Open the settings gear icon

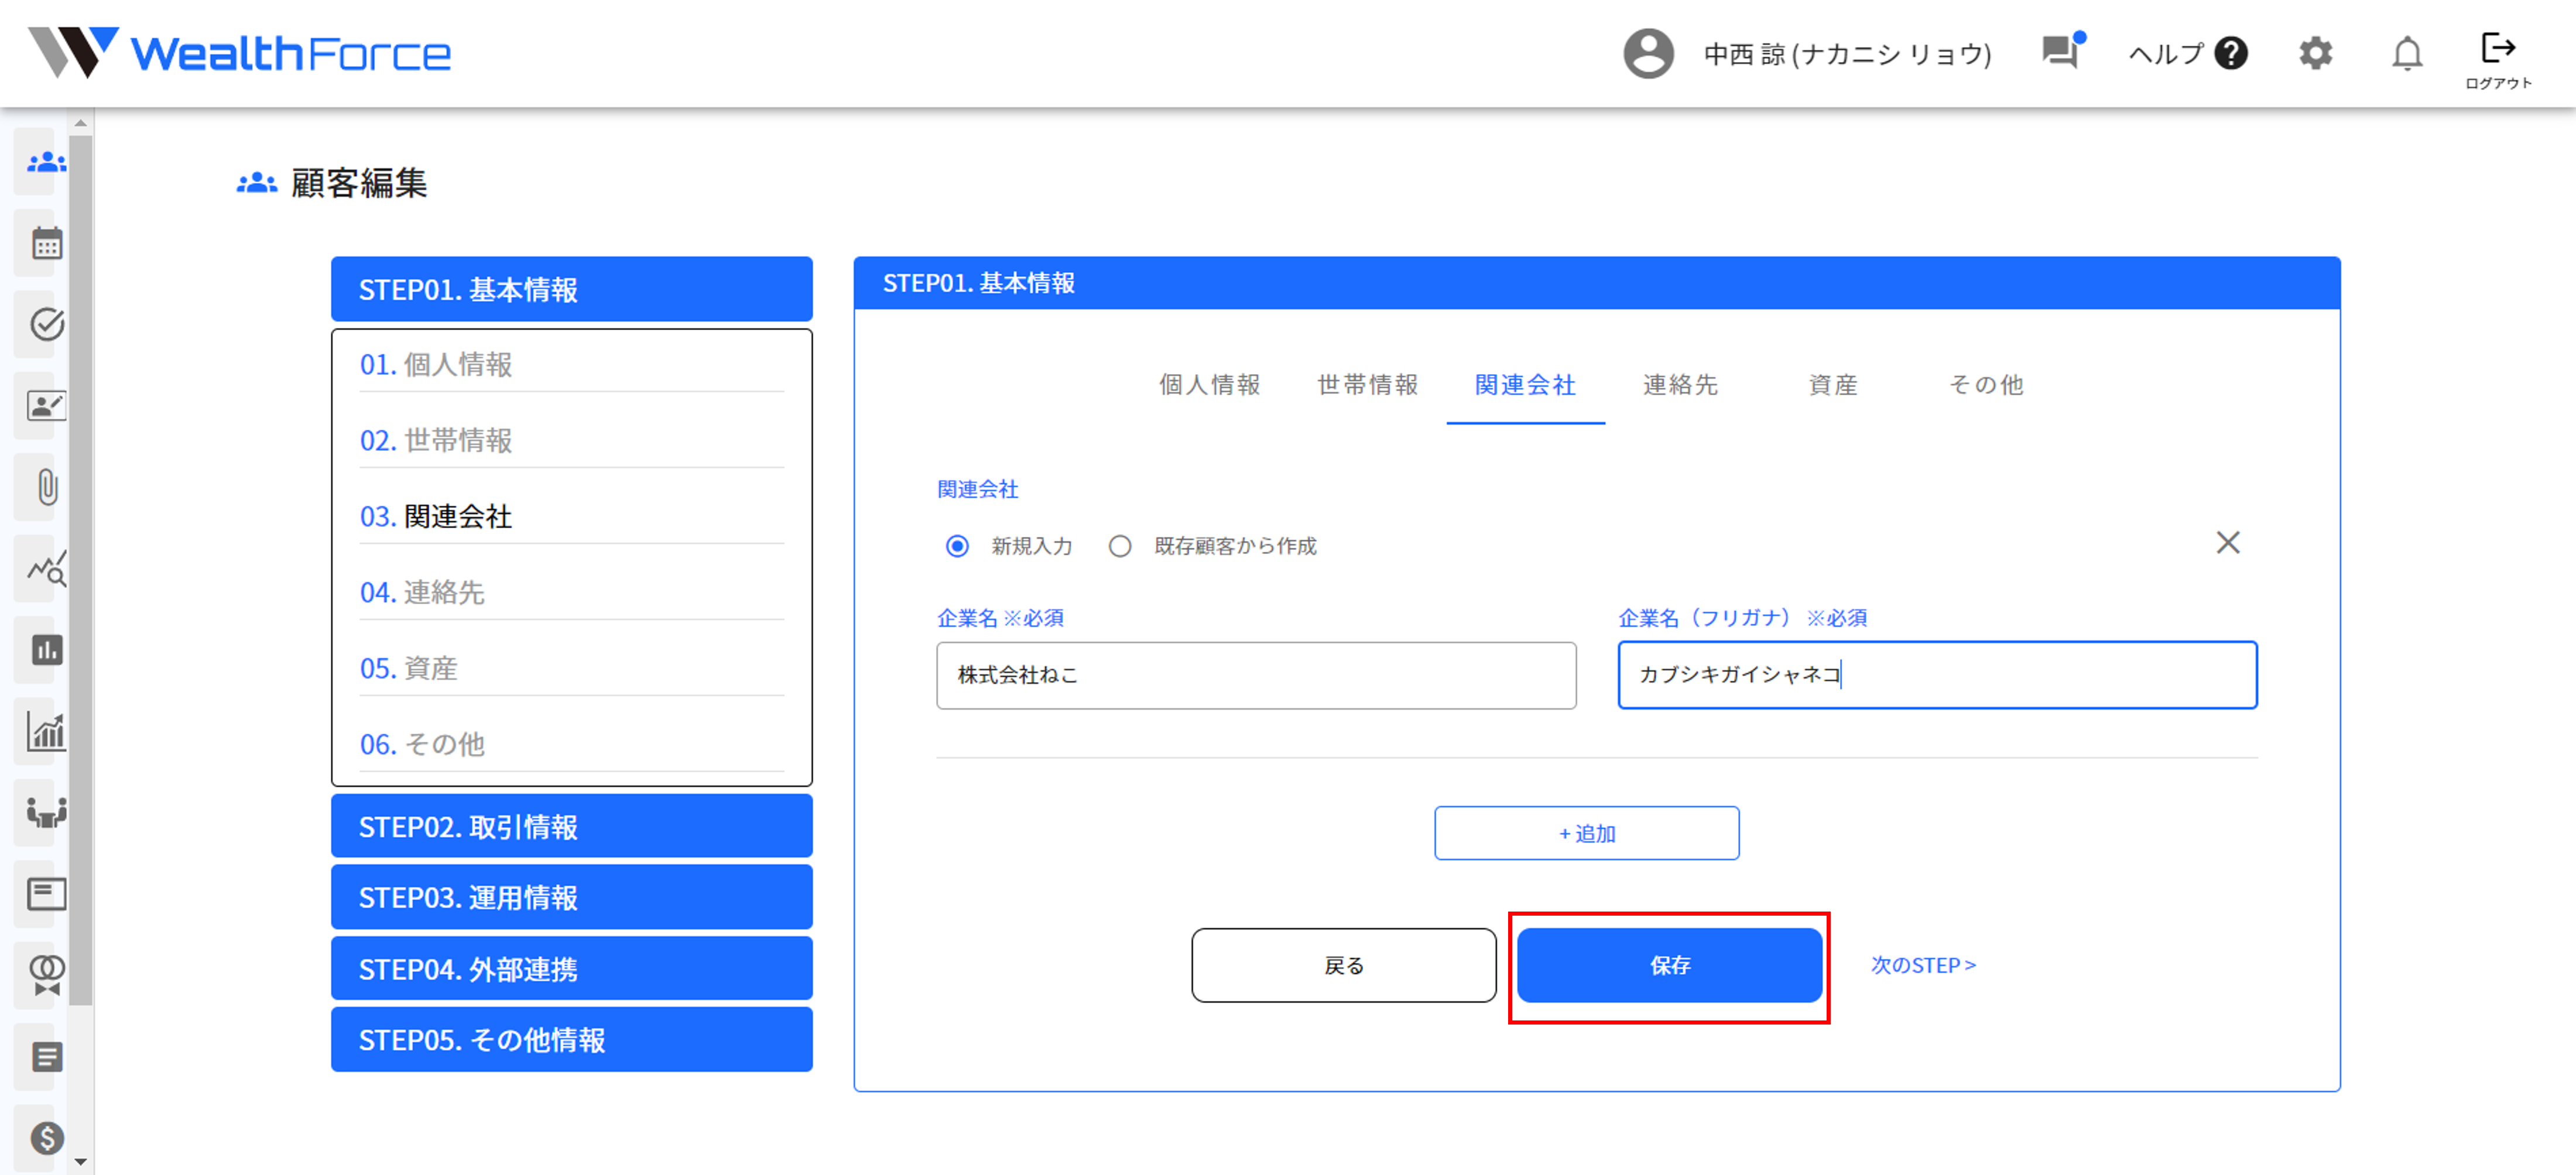pos(2315,53)
